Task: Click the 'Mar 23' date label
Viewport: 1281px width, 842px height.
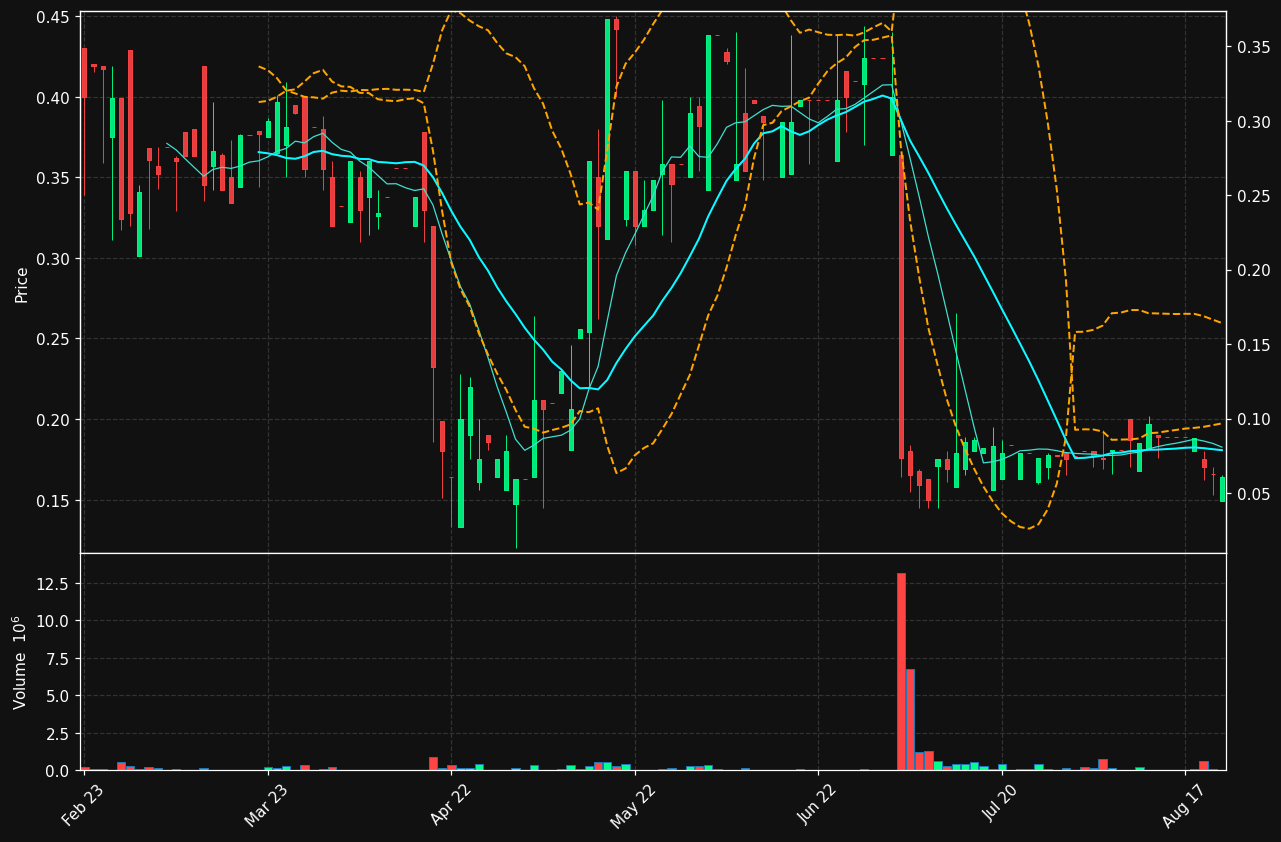Action: click(267, 805)
